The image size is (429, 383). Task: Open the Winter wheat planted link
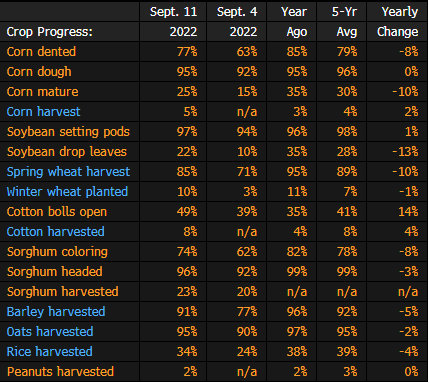[x=67, y=192]
